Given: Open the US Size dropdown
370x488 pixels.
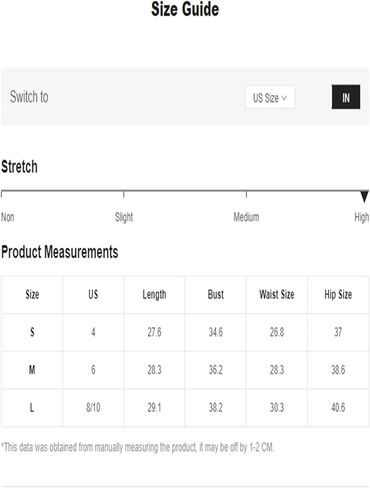Looking at the screenshot, I should [270, 97].
